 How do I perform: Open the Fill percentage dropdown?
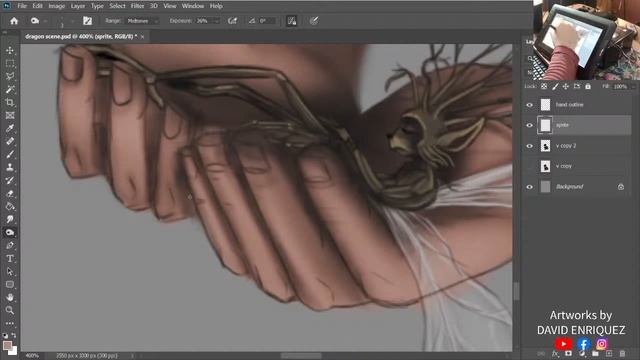633,87
